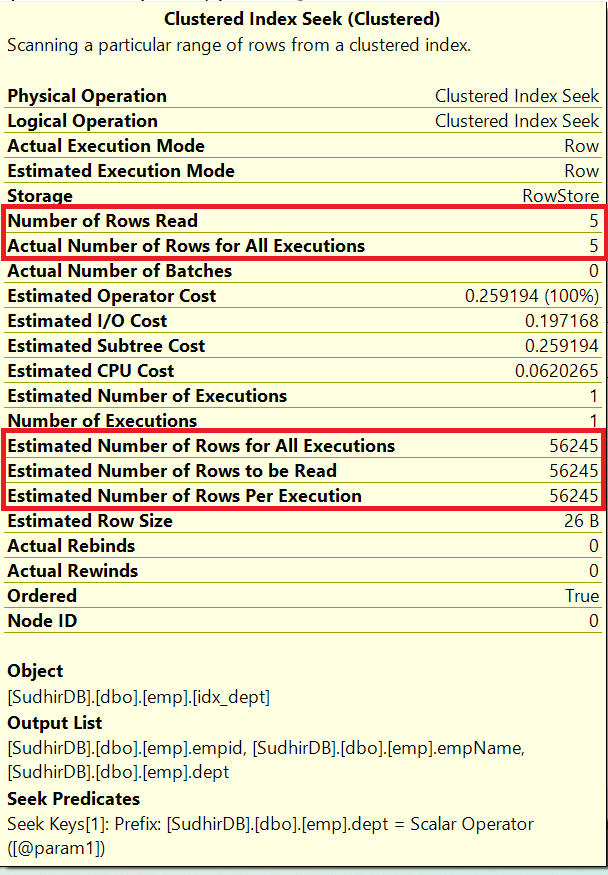
Task: Click the Logical Operation label
Action: coord(83,121)
